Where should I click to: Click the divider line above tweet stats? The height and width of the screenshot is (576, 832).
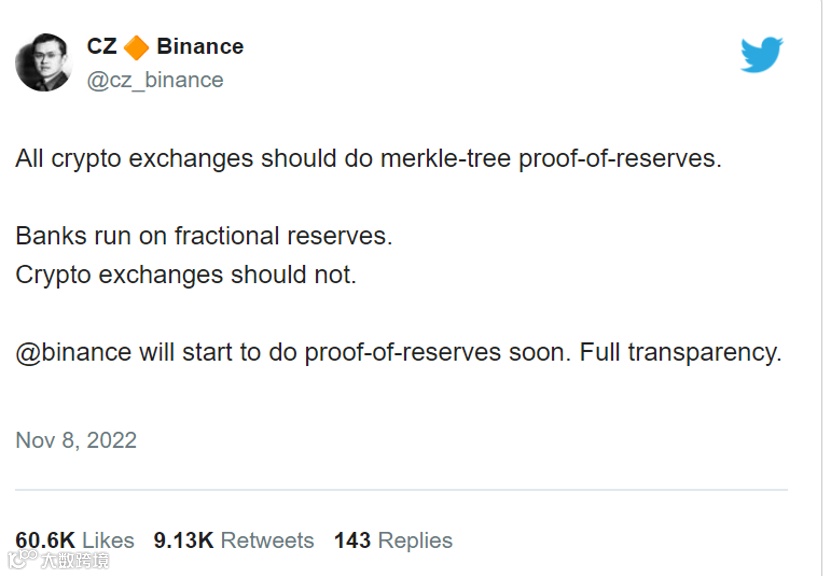pos(400,490)
